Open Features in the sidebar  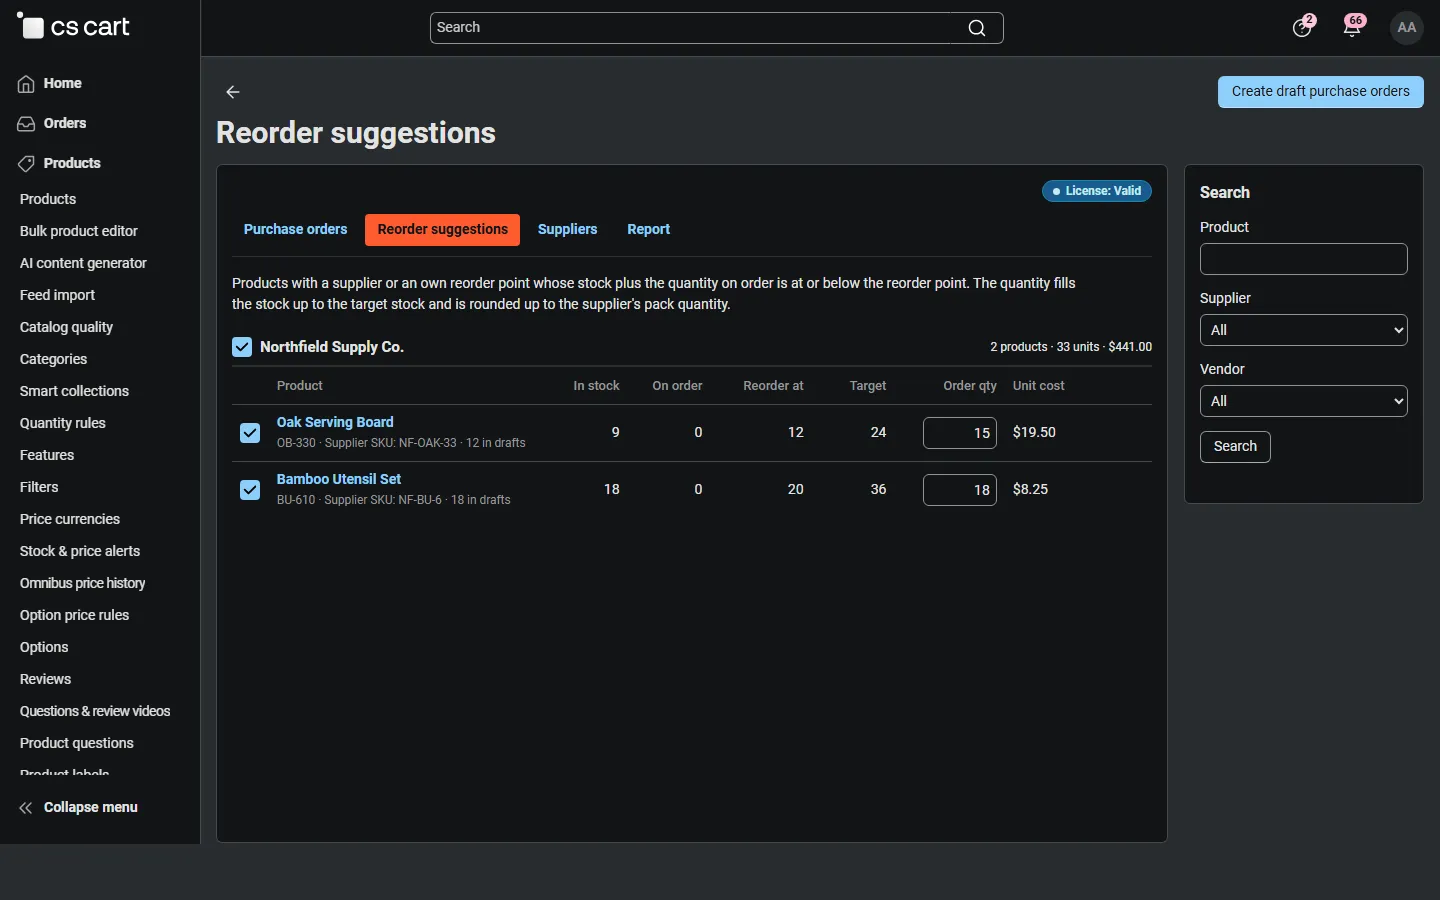click(x=47, y=455)
